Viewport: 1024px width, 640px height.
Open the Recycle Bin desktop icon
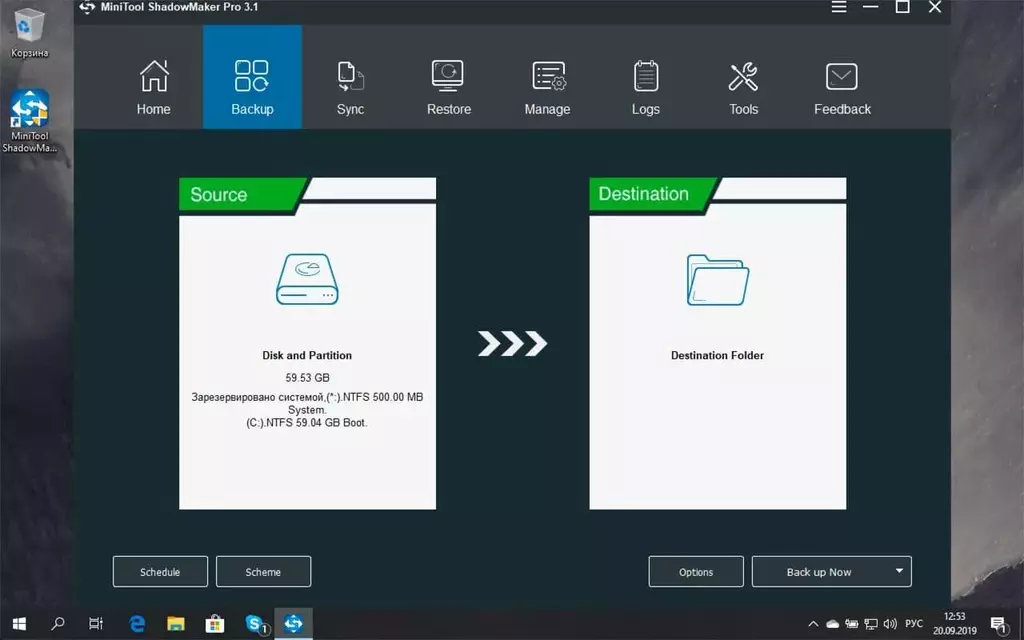[29, 33]
